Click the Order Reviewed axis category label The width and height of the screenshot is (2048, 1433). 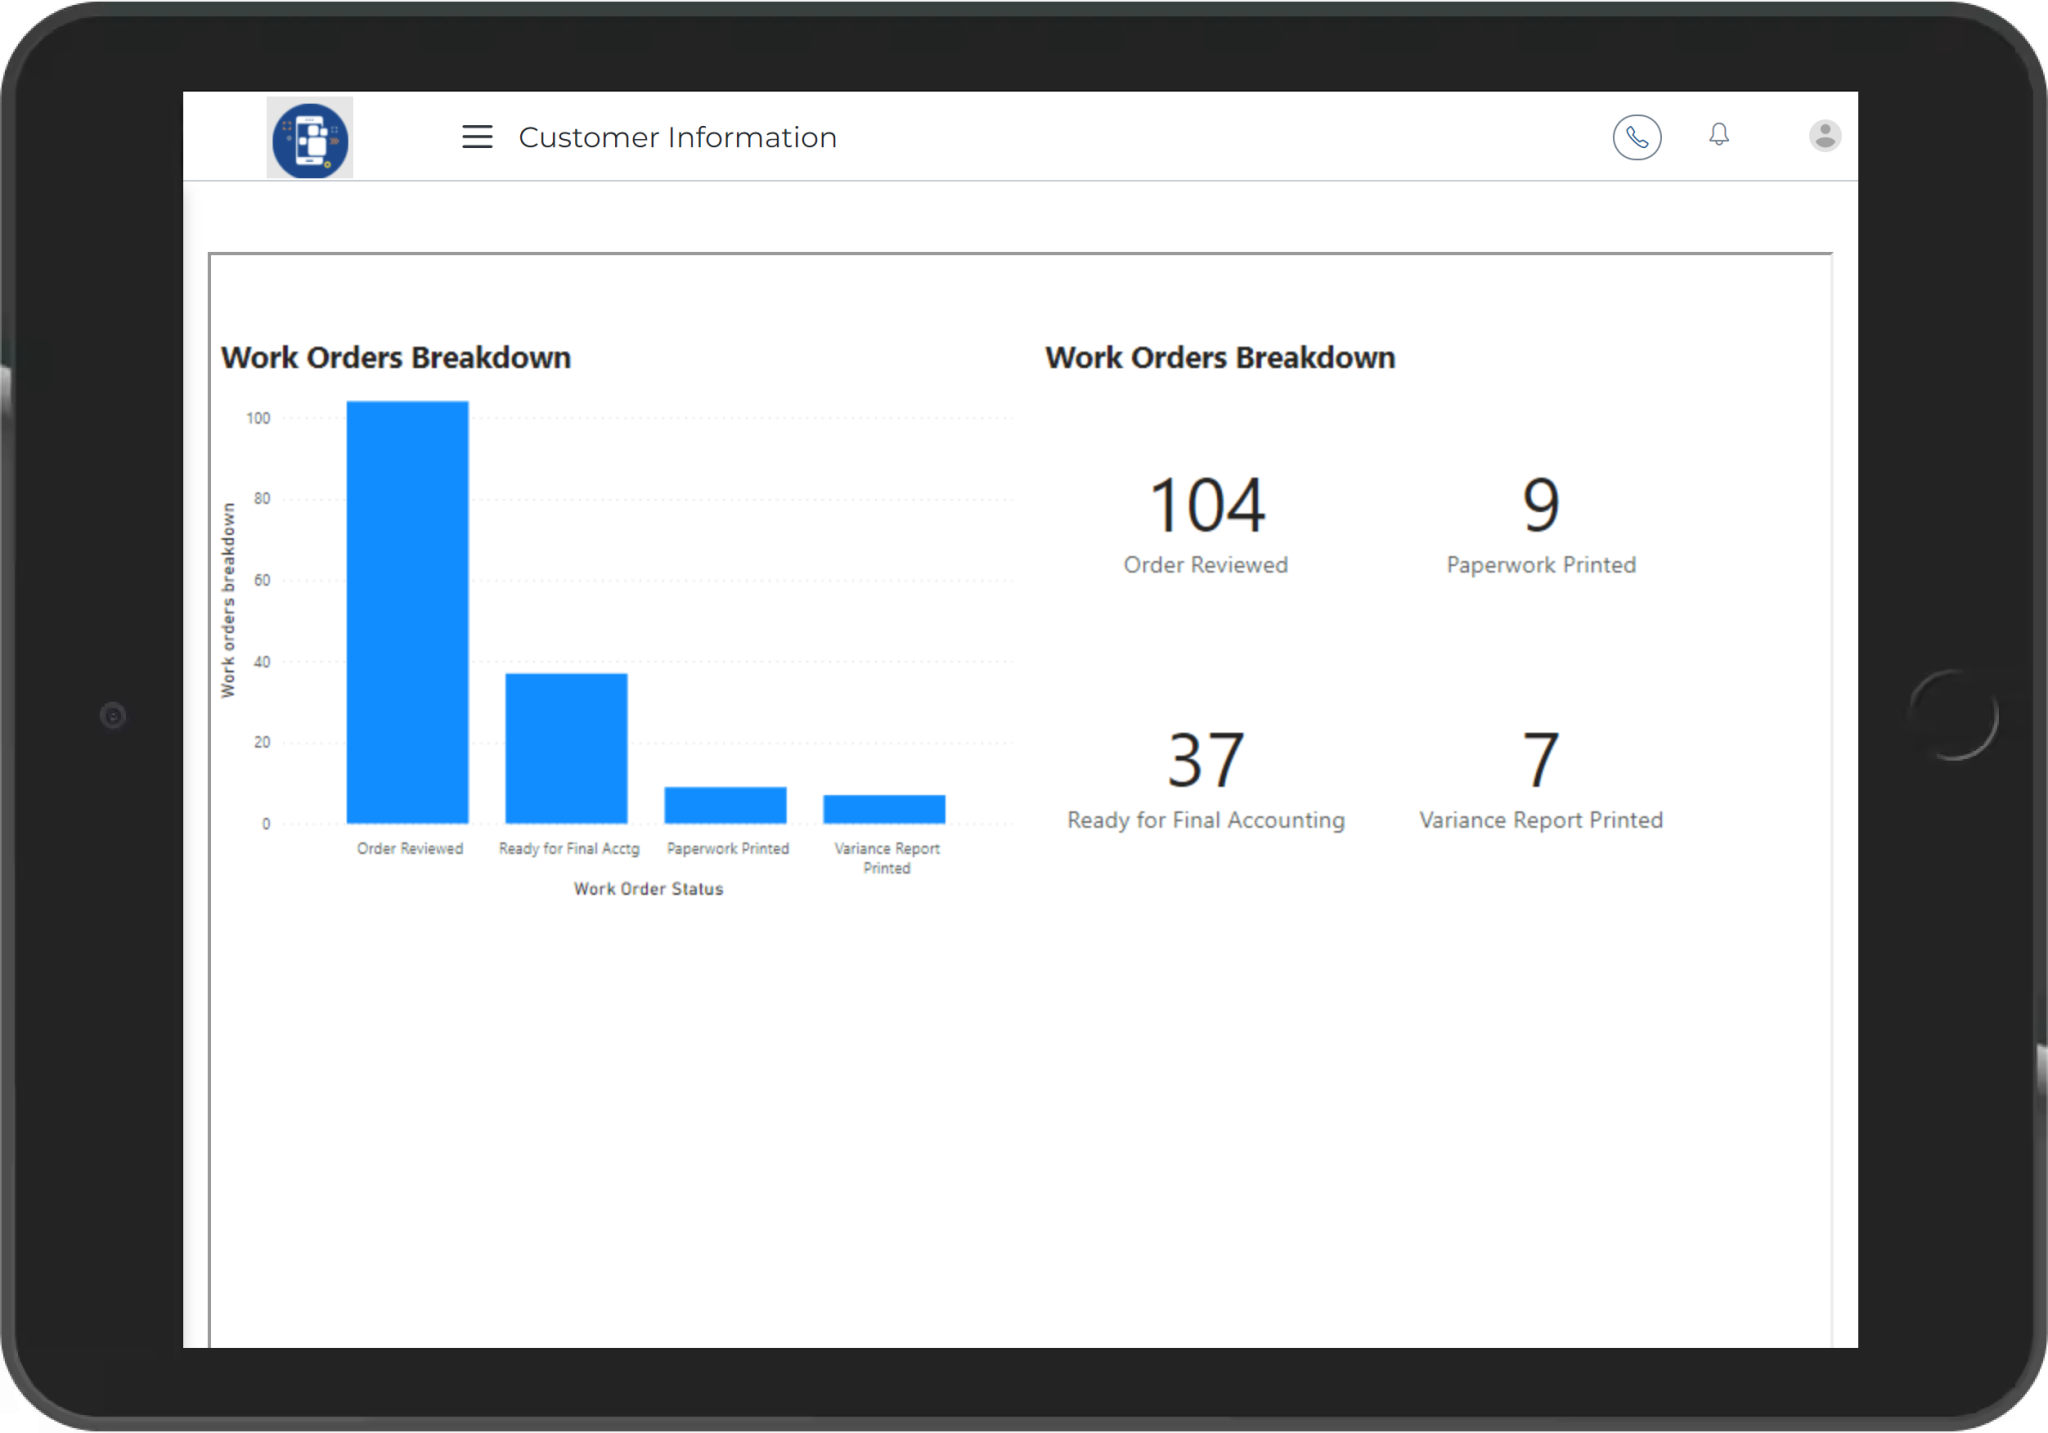pyautogui.click(x=410, y=848)
